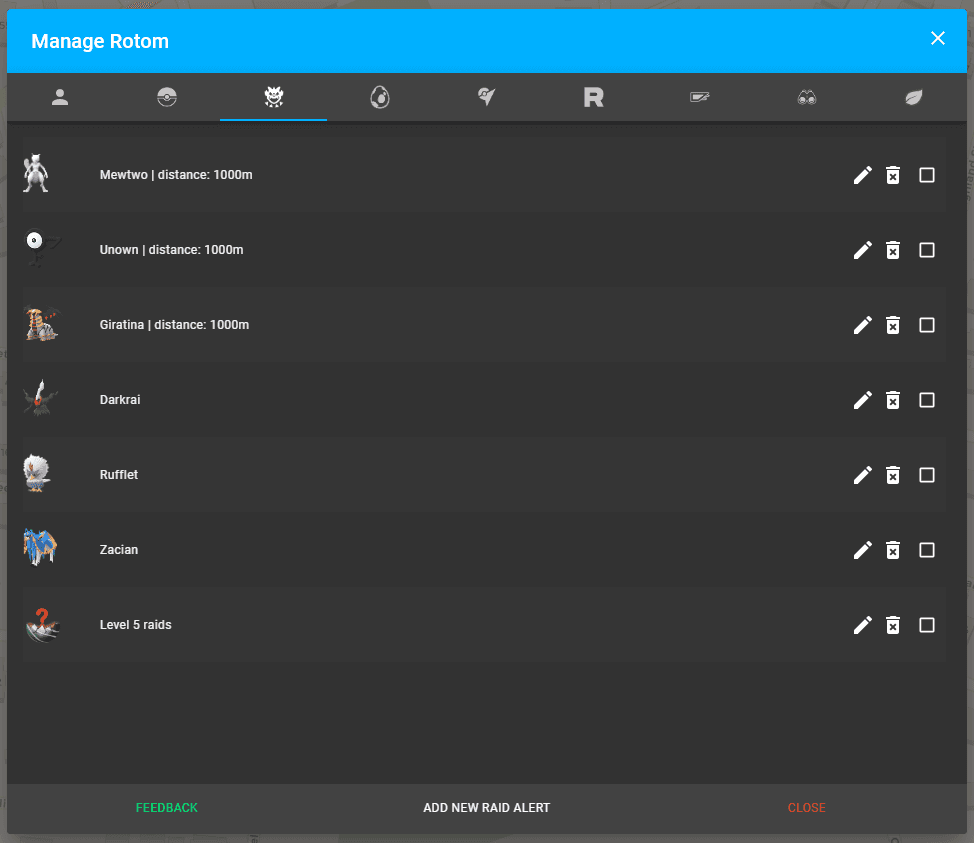This screenshot has height=843, width=974.
Task: Click the Rufflet sprite thumbnail
Action: click(x=37, y=473)
